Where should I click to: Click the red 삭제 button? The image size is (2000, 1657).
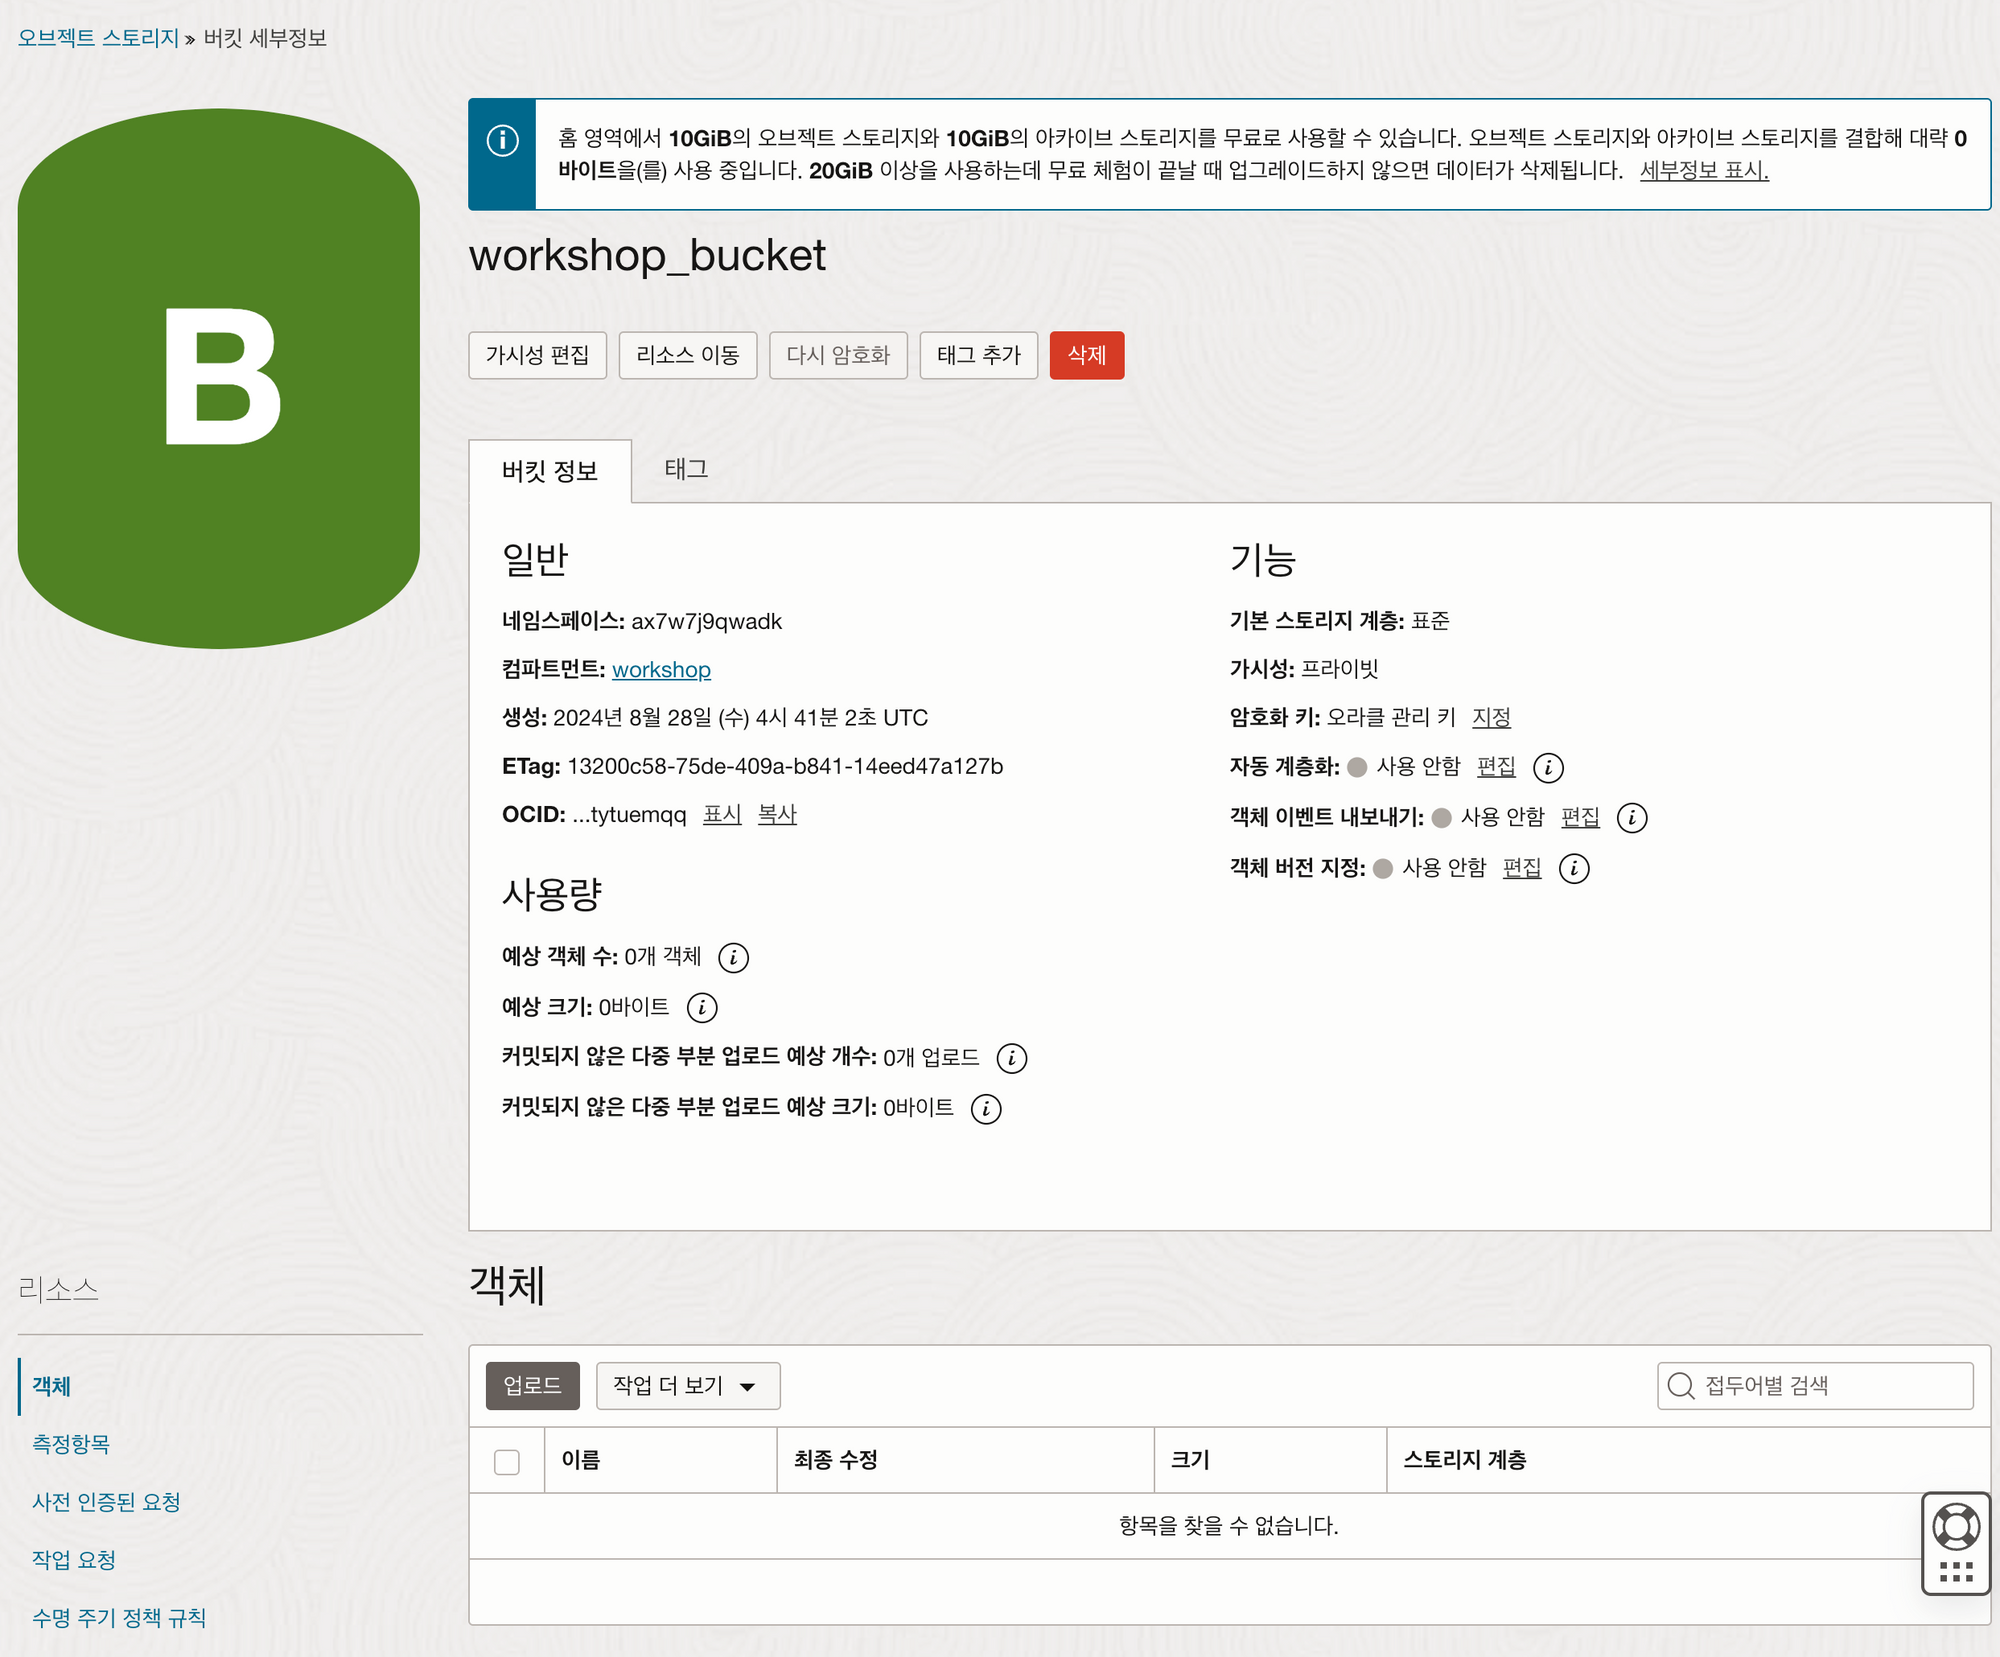(x=1086, y=355)
